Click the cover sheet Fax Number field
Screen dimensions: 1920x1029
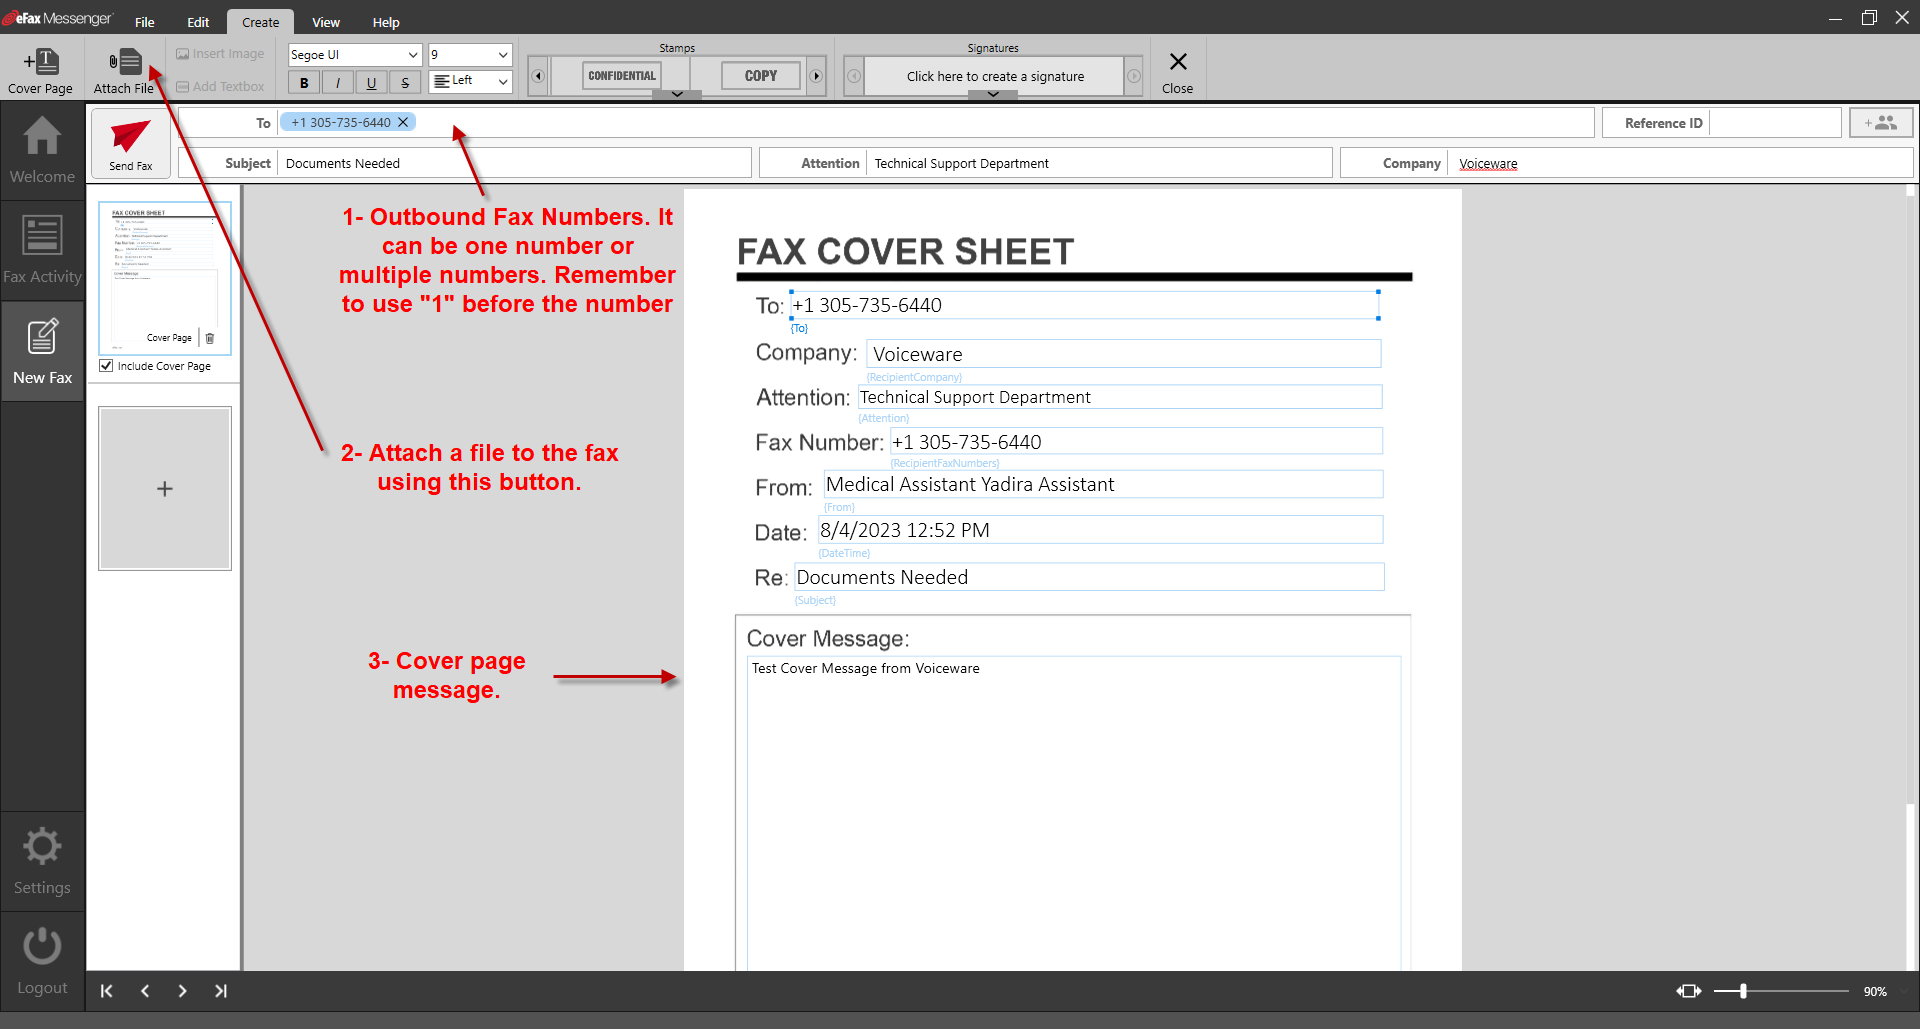point(1136,442)
